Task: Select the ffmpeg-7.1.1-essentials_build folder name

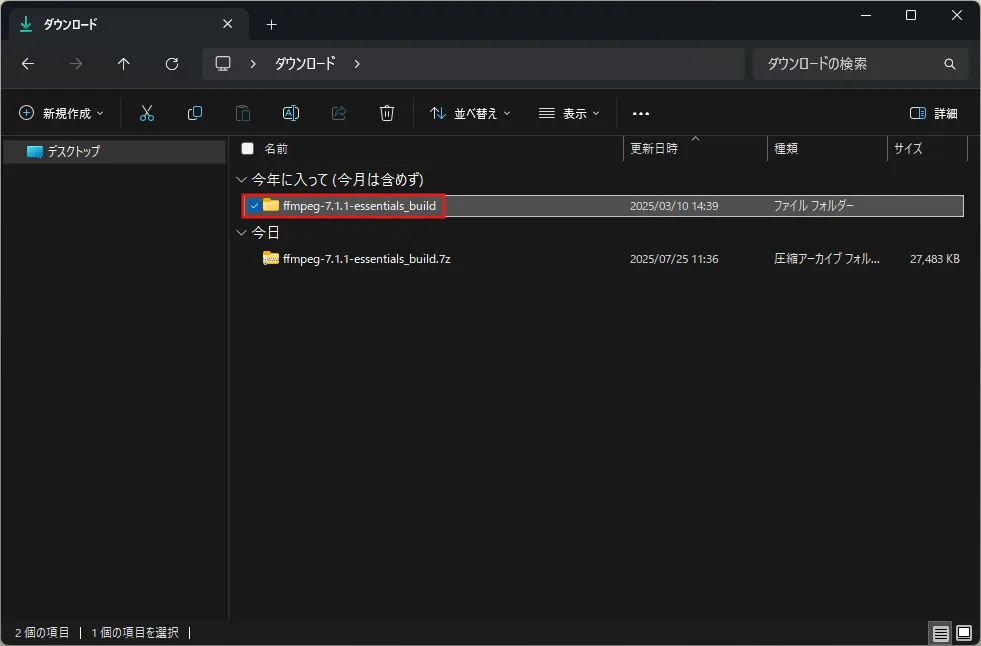Action: 359,206
